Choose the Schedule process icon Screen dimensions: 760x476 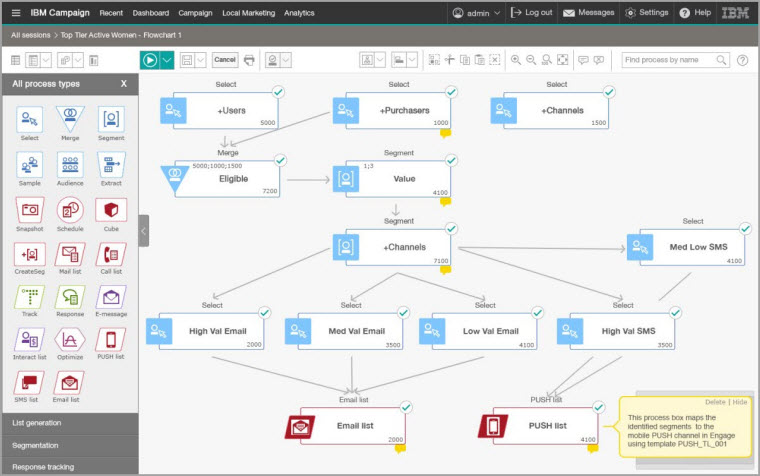[70, 210]
